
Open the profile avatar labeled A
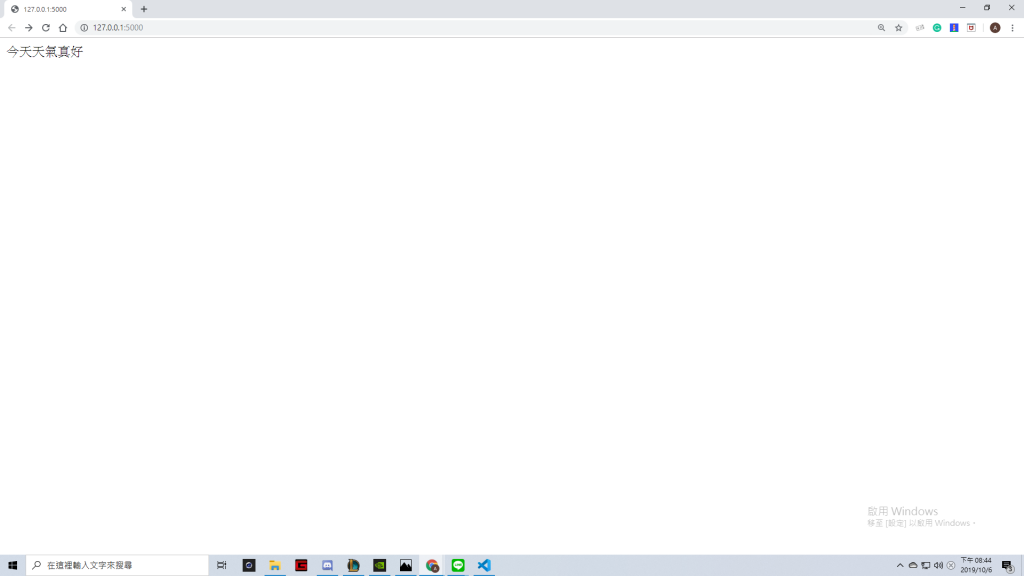pos(995,27)
